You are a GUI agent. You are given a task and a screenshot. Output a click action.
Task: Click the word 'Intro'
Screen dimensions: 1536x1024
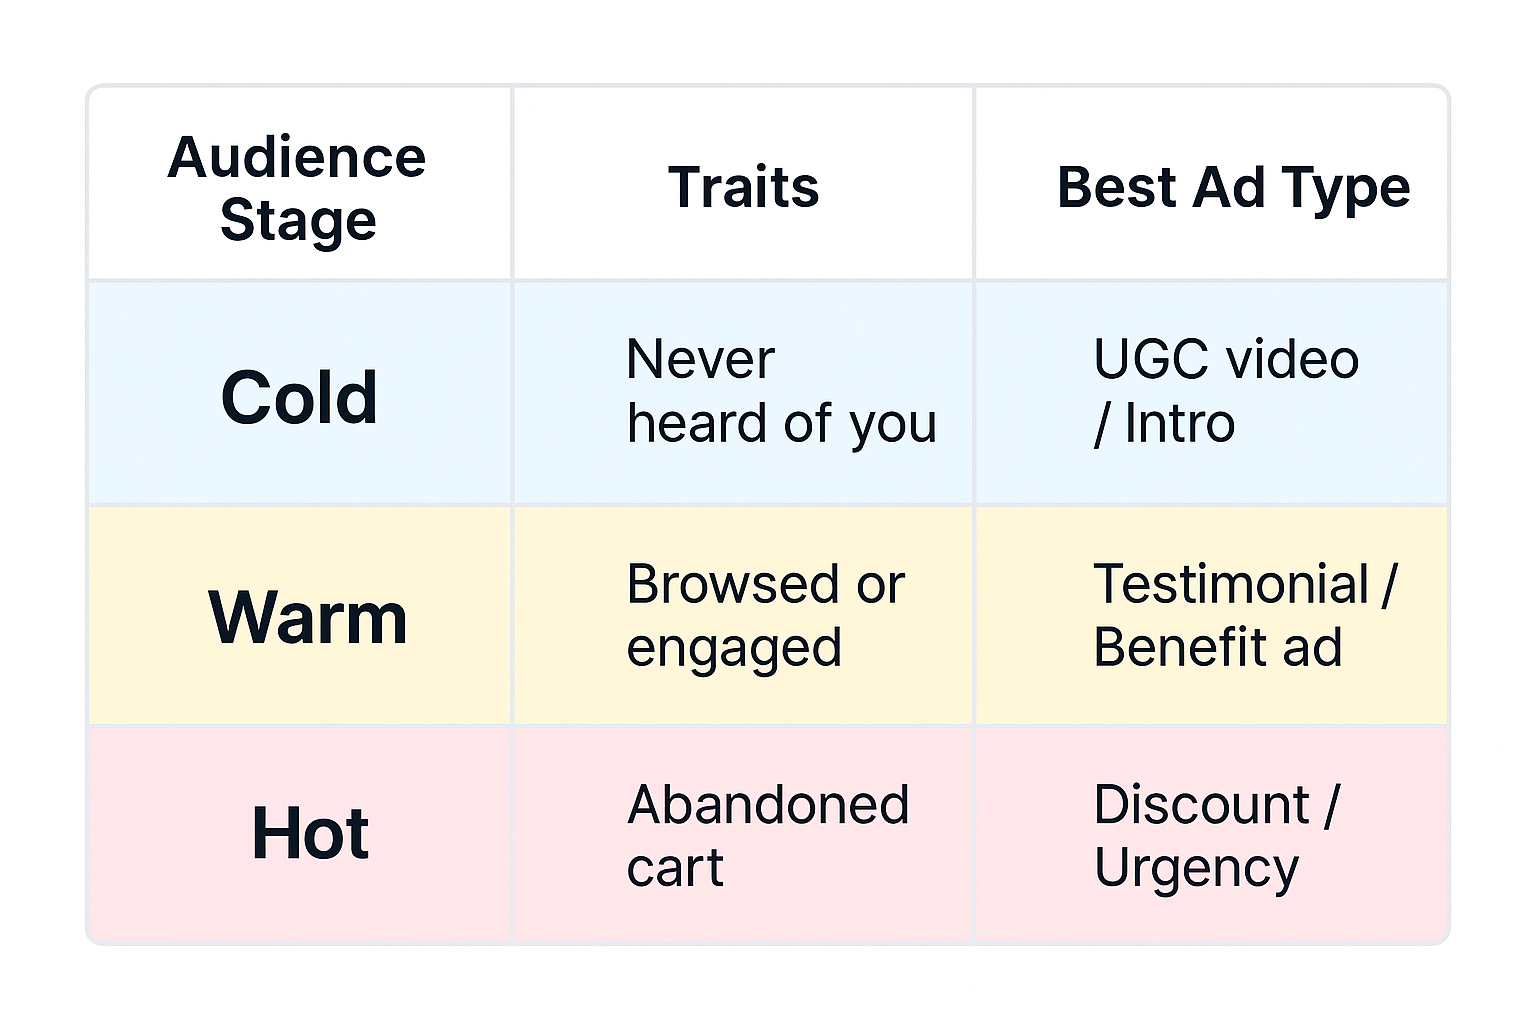1180,423
